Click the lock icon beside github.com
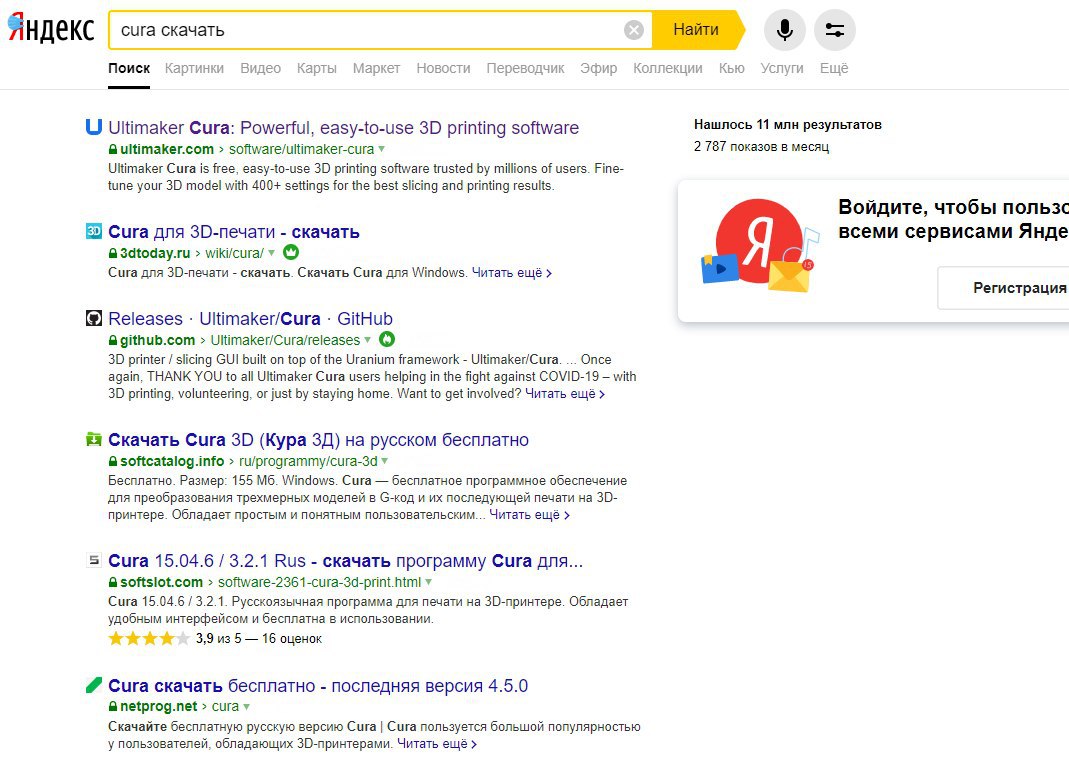The width and height of the screenshot is (1069, 764). pos(112,340)
